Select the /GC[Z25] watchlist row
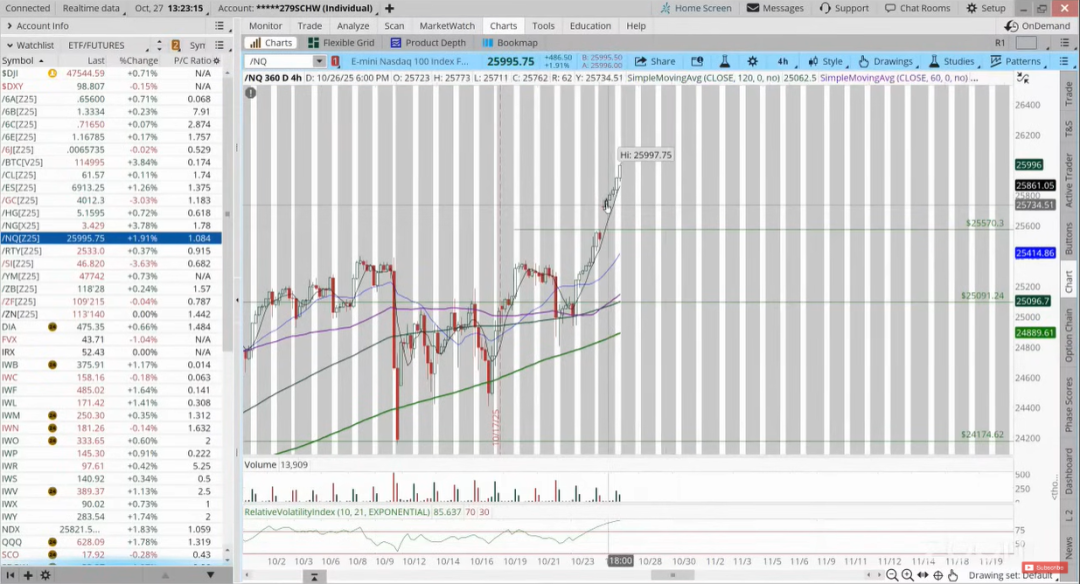The image size is (1080, 584). pyautogui.click(x=111, y=200)
